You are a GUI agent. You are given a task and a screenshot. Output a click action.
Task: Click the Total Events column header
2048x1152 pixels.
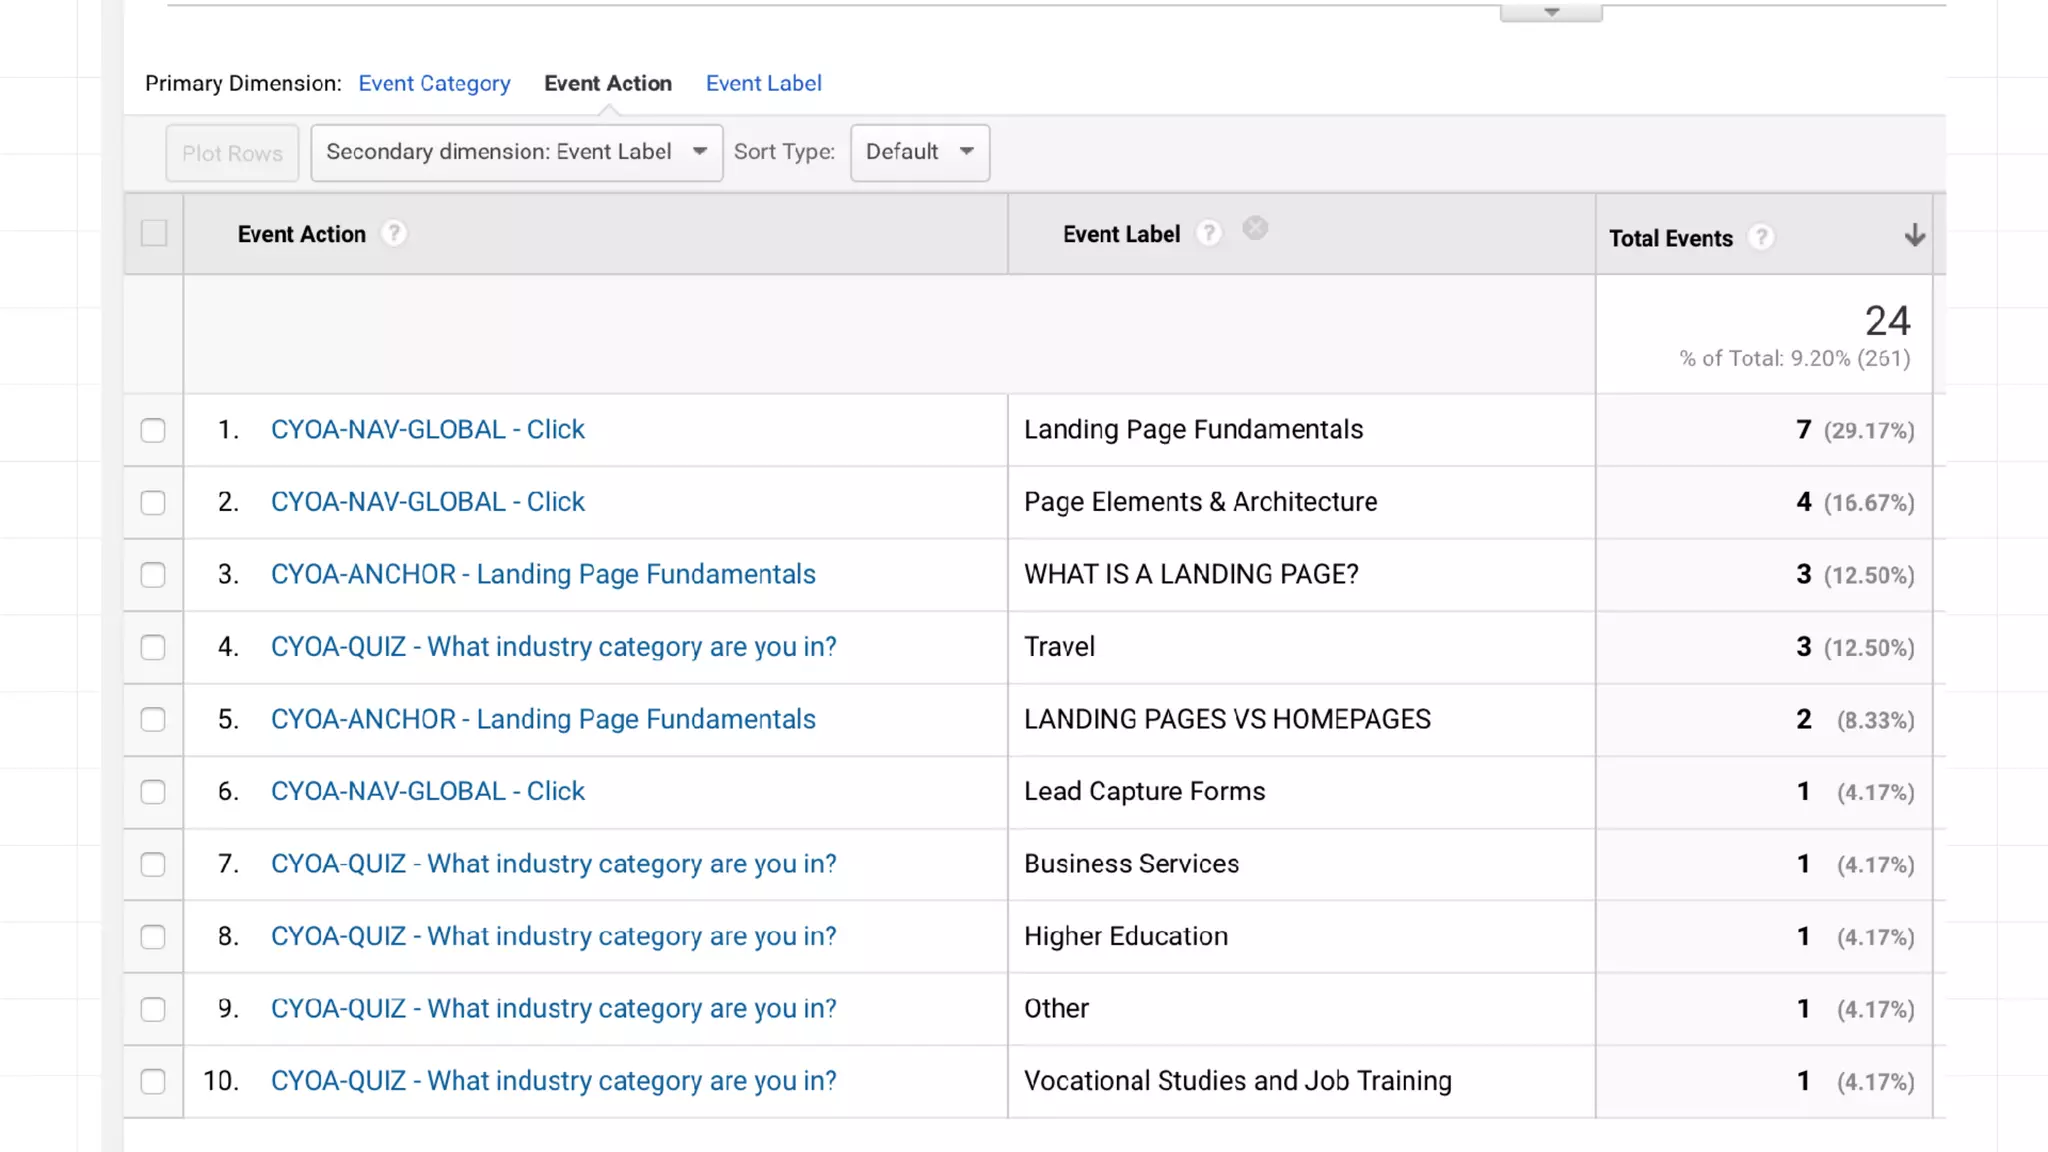[x=1670, y=238]
